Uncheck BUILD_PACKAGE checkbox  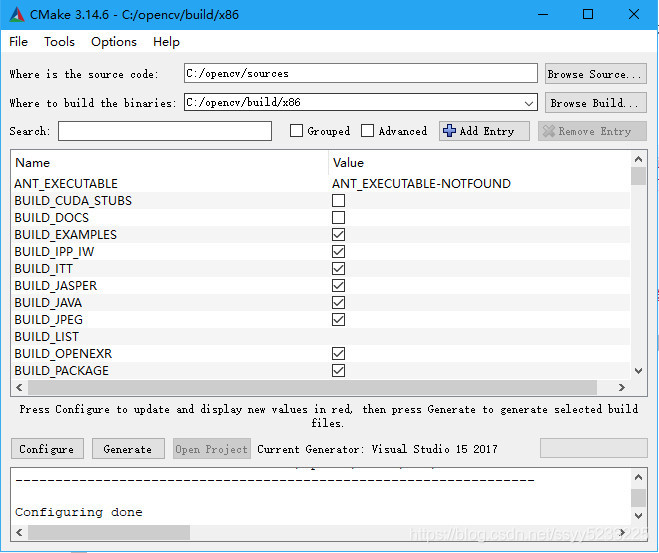pos(338,371)
